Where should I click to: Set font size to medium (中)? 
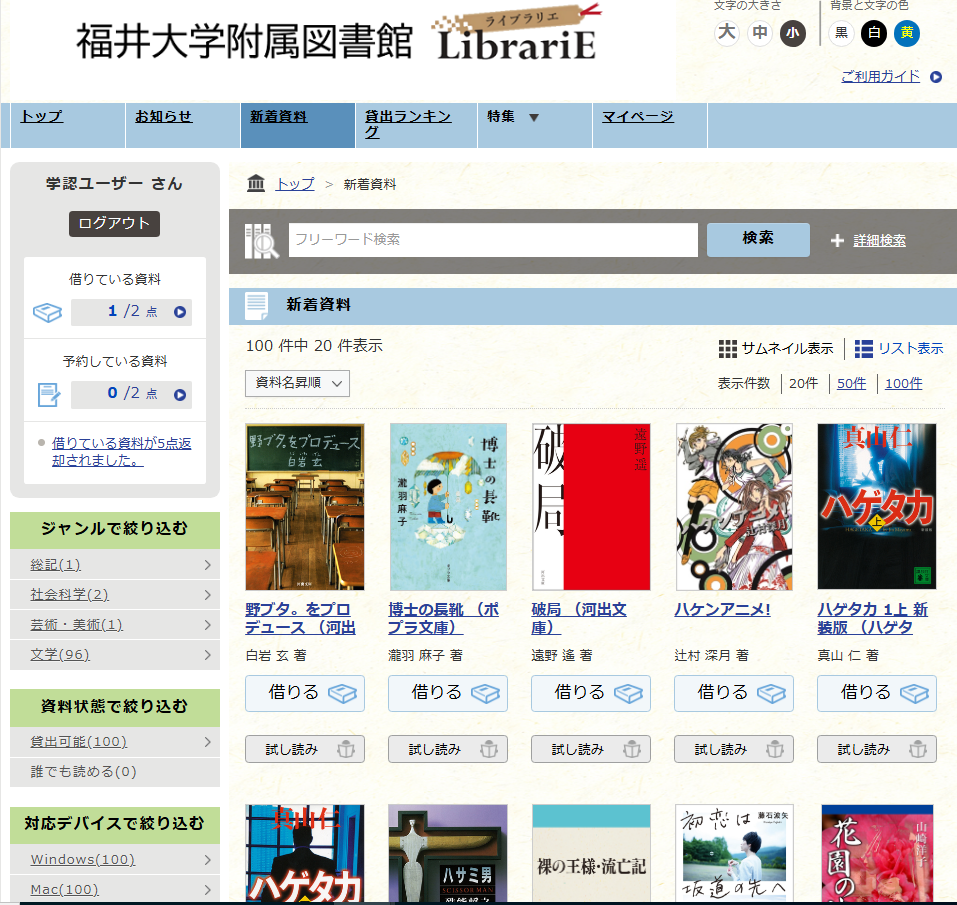pos(760,33)
